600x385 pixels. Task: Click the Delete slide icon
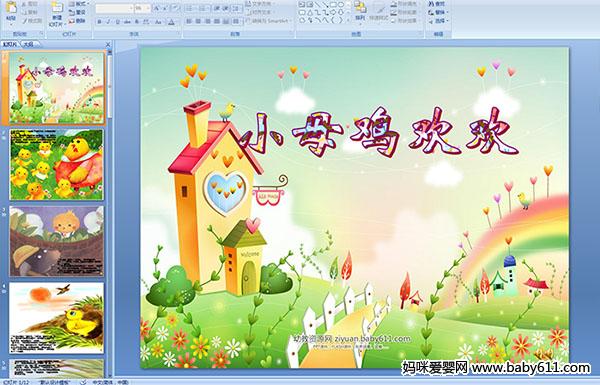tap(77, 21)
